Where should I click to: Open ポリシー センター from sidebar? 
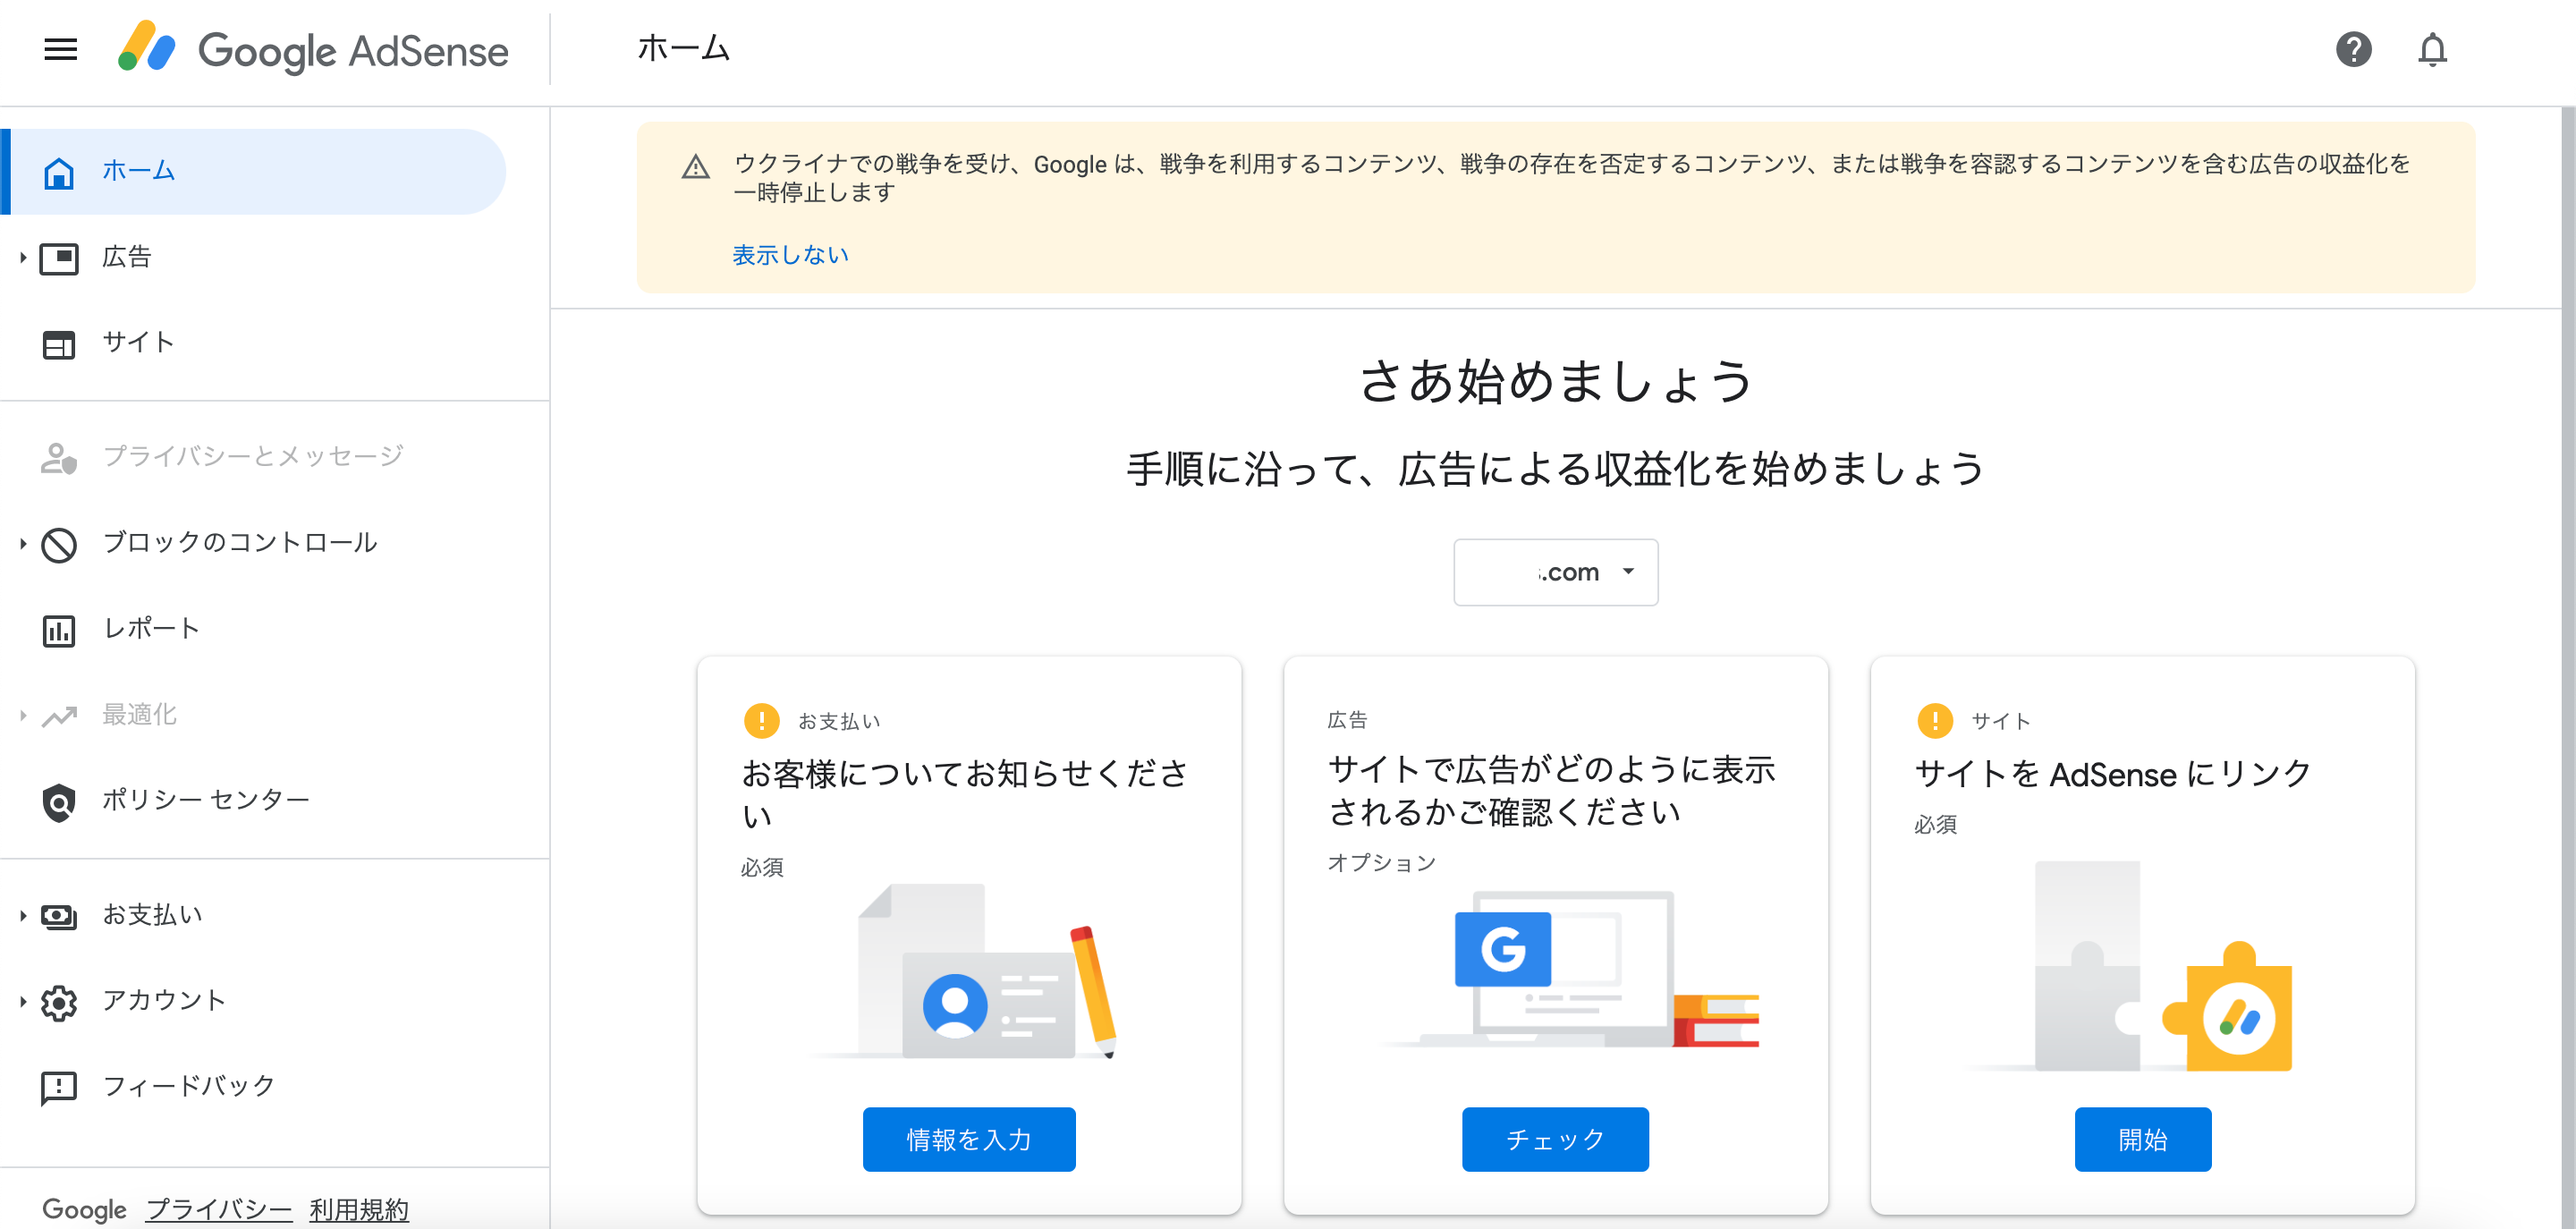206,800
